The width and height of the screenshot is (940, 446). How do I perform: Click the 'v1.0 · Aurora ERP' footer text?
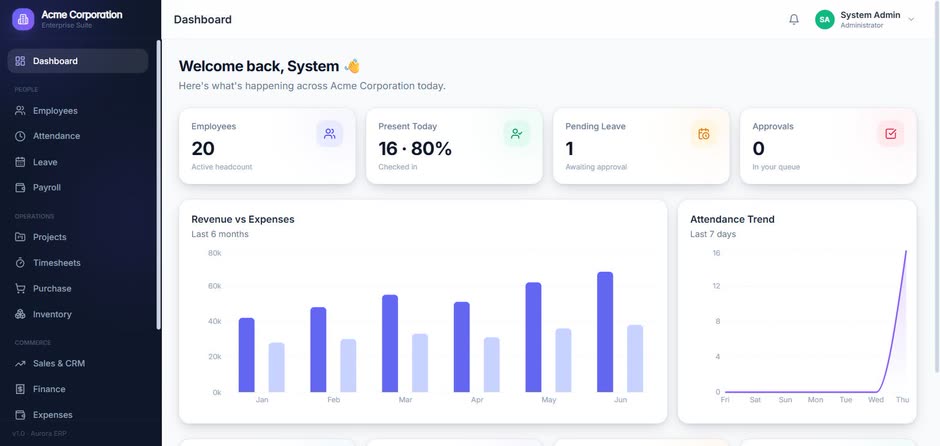(x=40, y=433)
